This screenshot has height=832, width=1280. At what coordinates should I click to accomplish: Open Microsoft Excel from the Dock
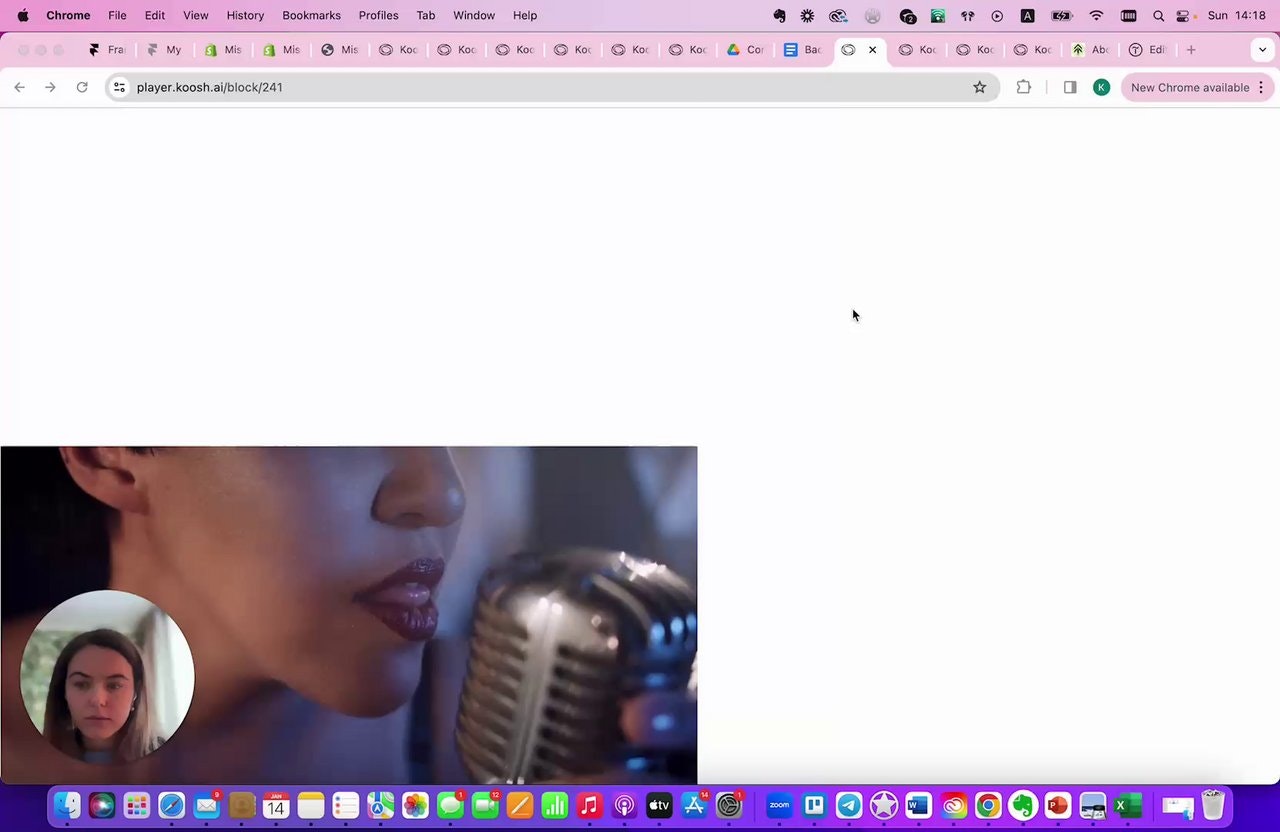click(1127, 805)
